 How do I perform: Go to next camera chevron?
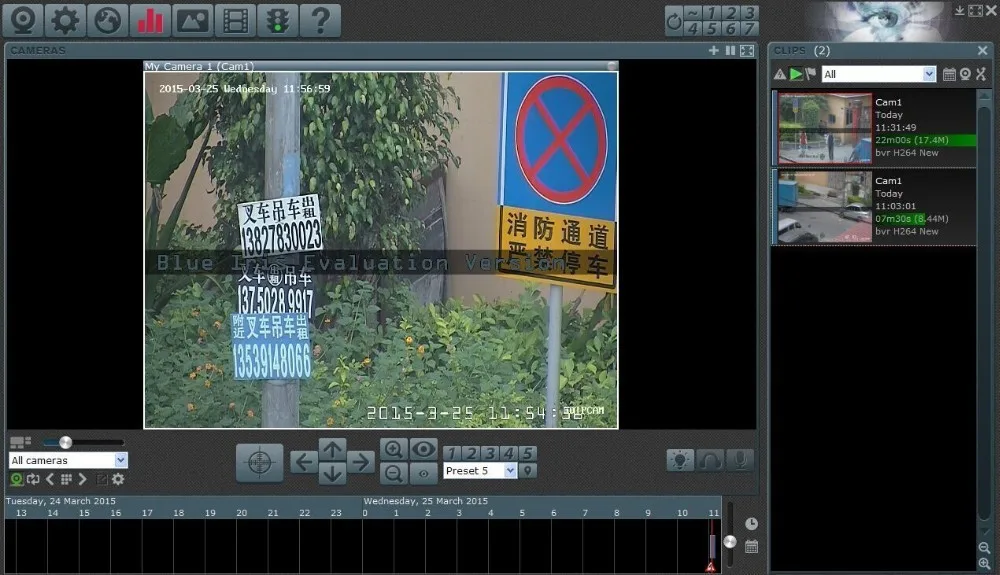[82, 479]
